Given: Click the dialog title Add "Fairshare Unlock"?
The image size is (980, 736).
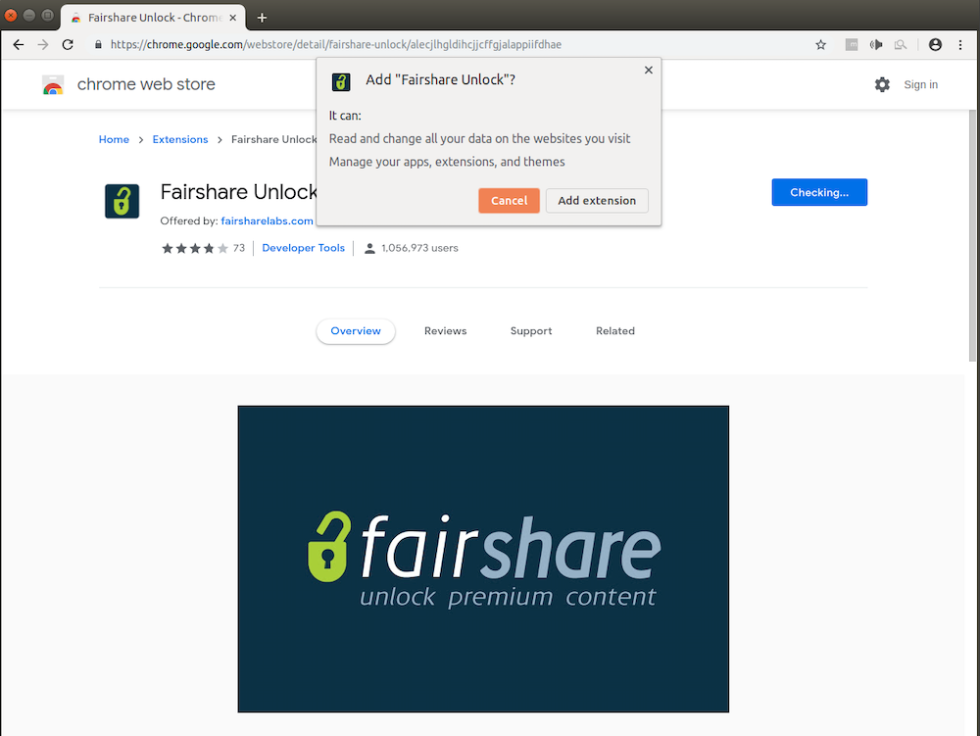Looking at the screenshot, I should [440, 80].
